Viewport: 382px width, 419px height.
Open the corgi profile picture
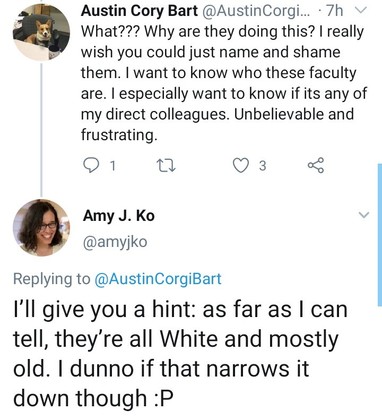41,32
